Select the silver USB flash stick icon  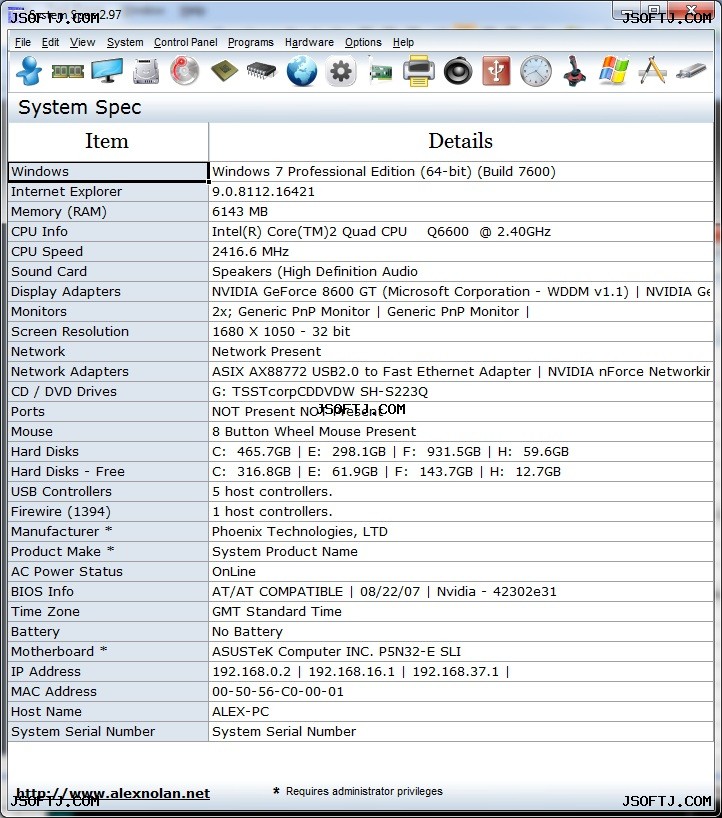click(691, 71)
